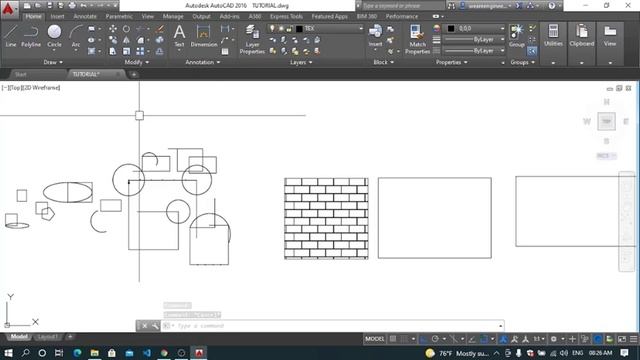Screen dimensions: 640x360
Task: Open File Explorer from the taskbar
Action: click(94, 353)
